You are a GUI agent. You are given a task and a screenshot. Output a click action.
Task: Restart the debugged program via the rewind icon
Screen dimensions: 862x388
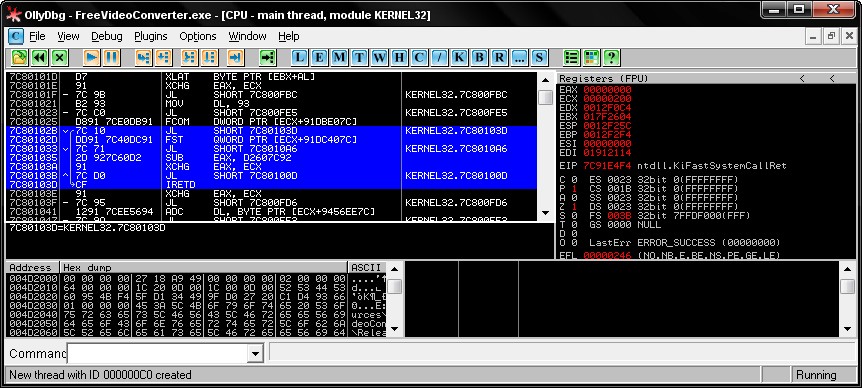click(39, 57)
